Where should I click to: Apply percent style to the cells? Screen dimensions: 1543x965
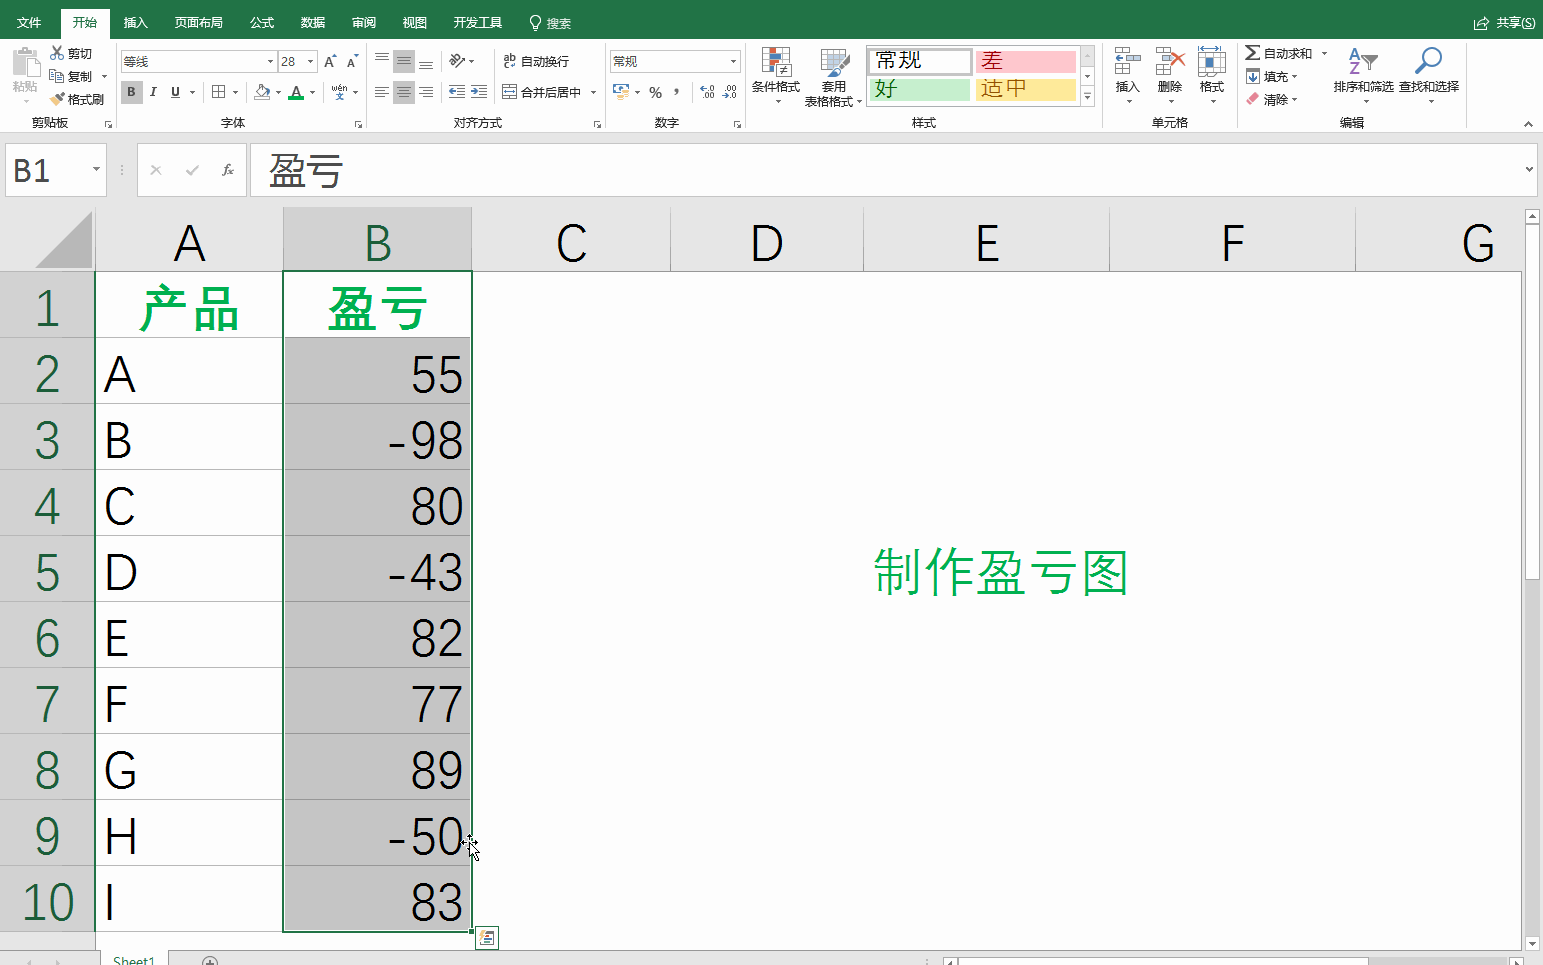click(x=656, y=92)
